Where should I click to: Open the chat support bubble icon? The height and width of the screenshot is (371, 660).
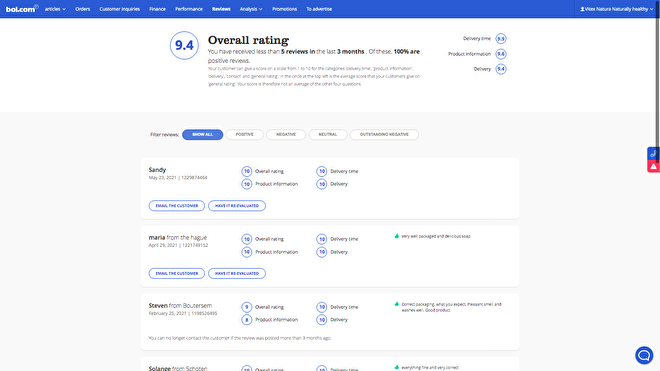644,355
